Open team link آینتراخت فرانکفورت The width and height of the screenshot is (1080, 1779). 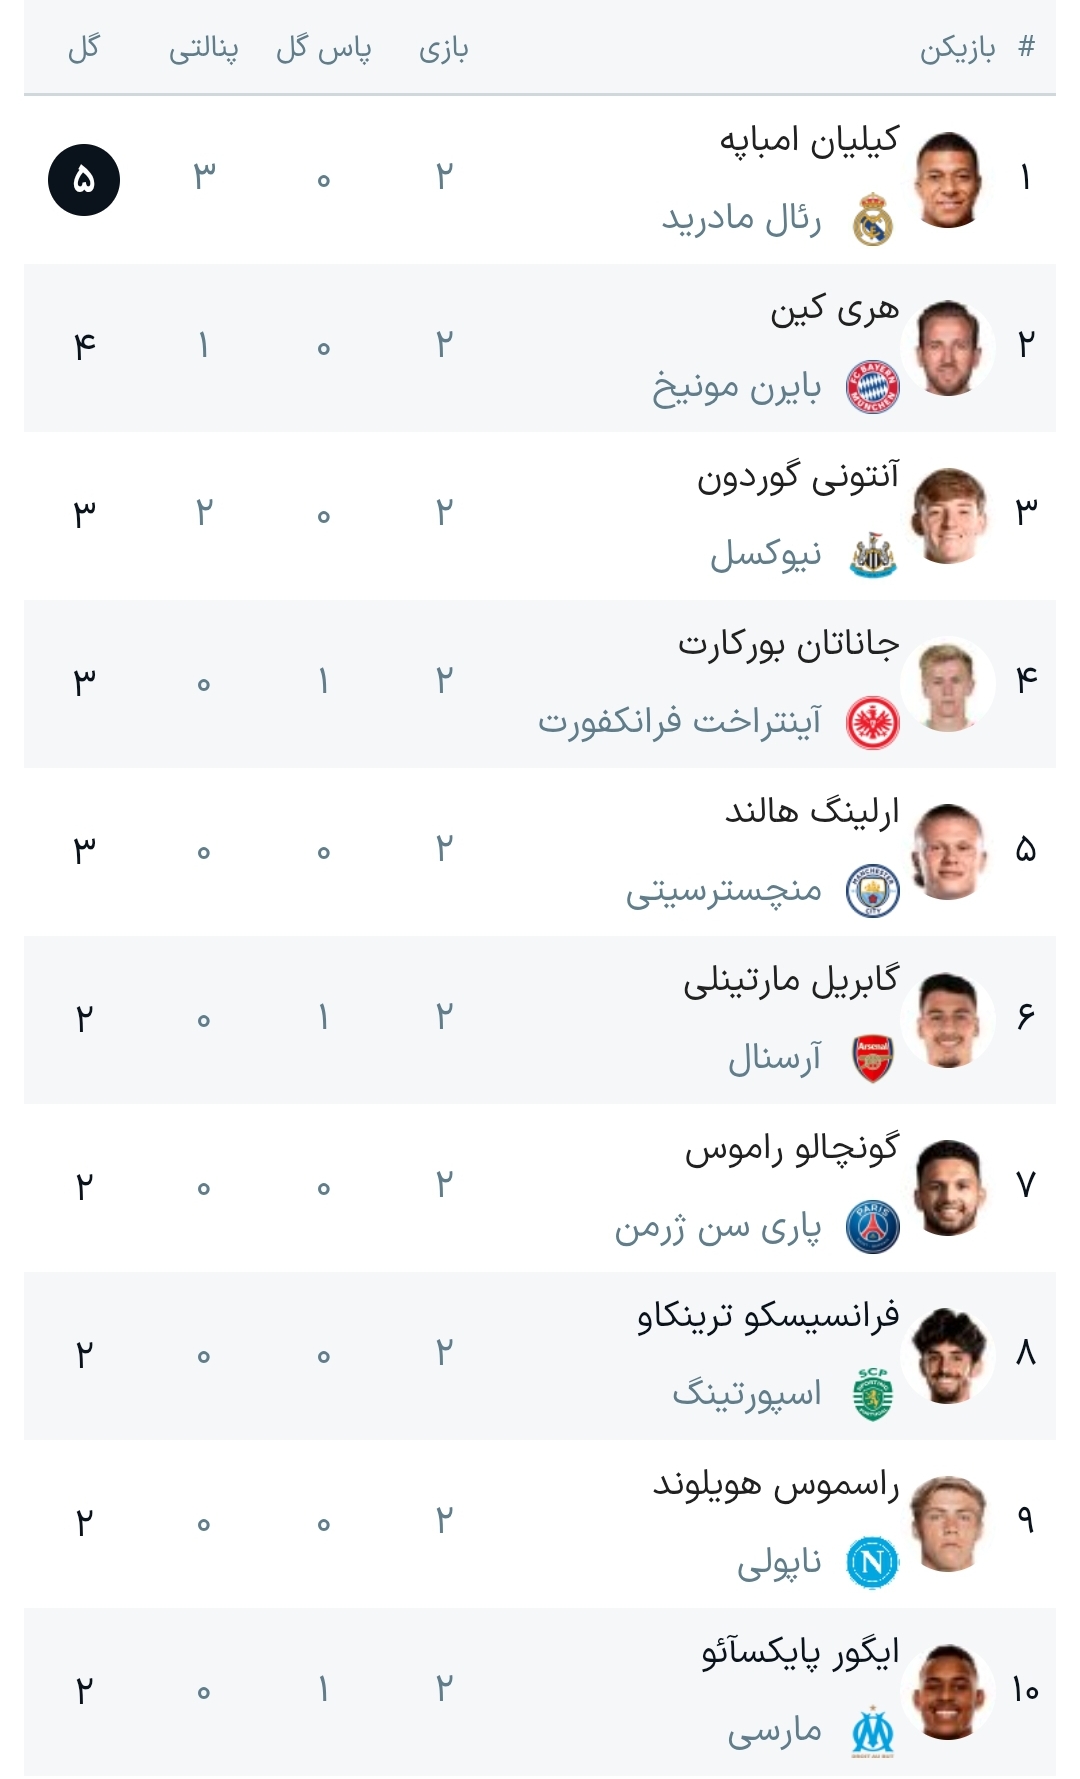(x=680, y=721)
